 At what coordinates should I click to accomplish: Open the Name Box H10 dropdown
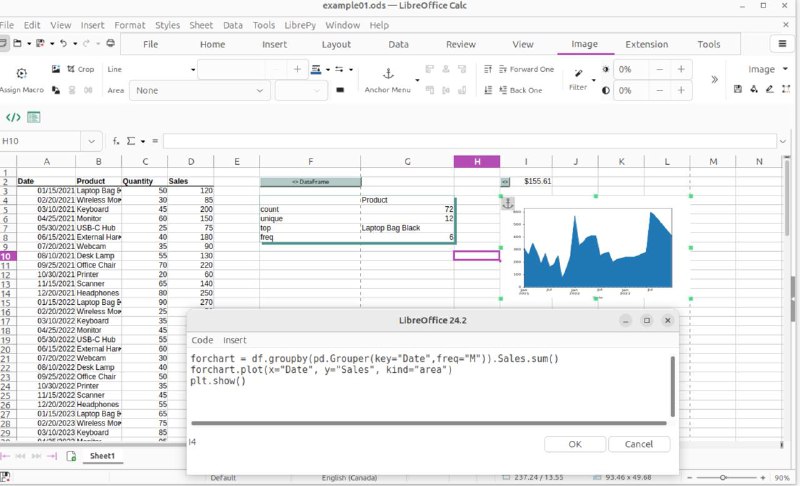[92, 141]
